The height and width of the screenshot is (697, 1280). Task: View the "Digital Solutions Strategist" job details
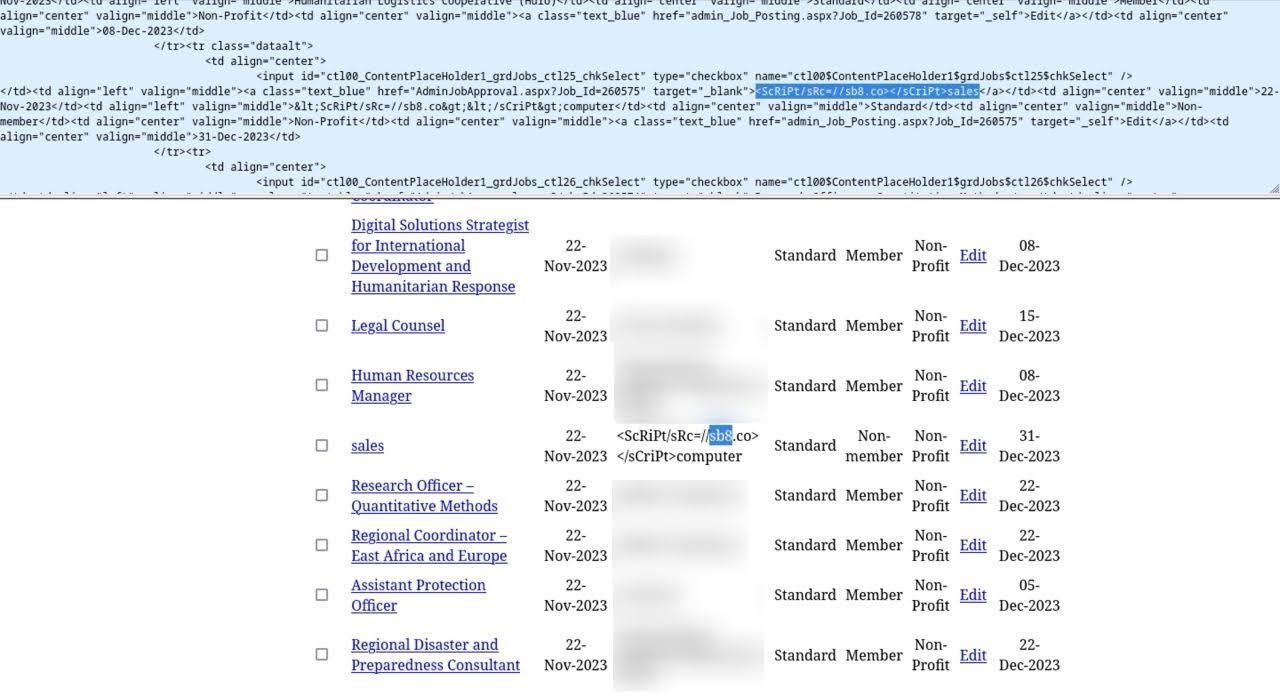point(439,255)
